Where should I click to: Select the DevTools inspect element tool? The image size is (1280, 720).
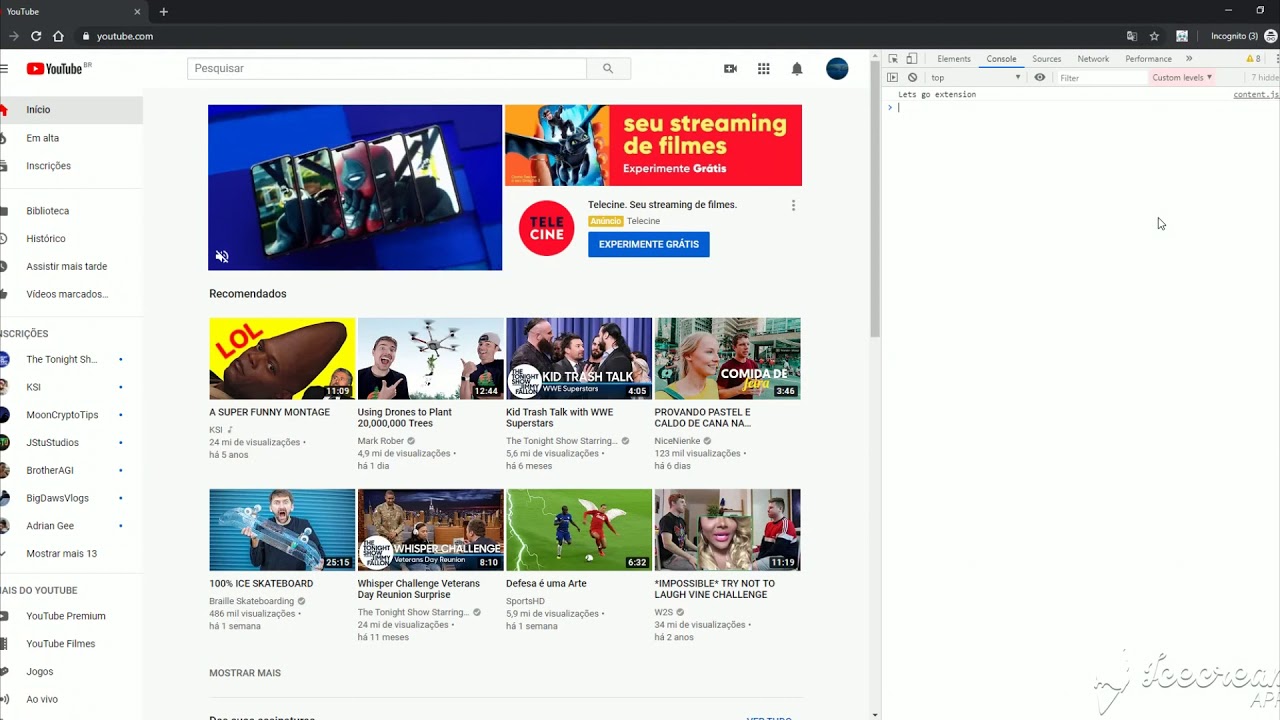point(893,59)
